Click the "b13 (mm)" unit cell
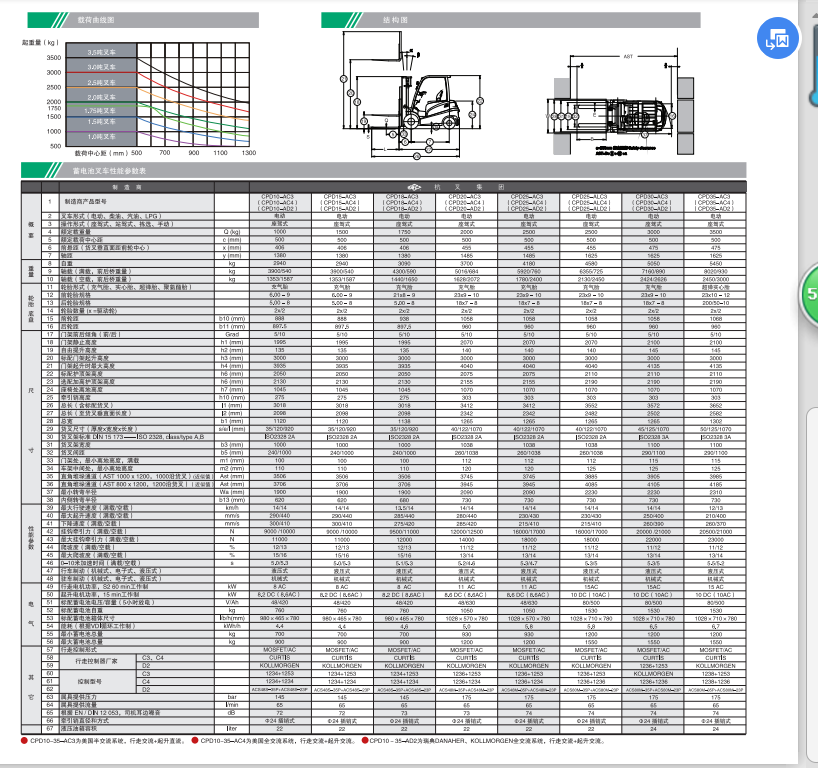Image resolution: width=818 pixels, height=768 pixels. tap(232, 500)
